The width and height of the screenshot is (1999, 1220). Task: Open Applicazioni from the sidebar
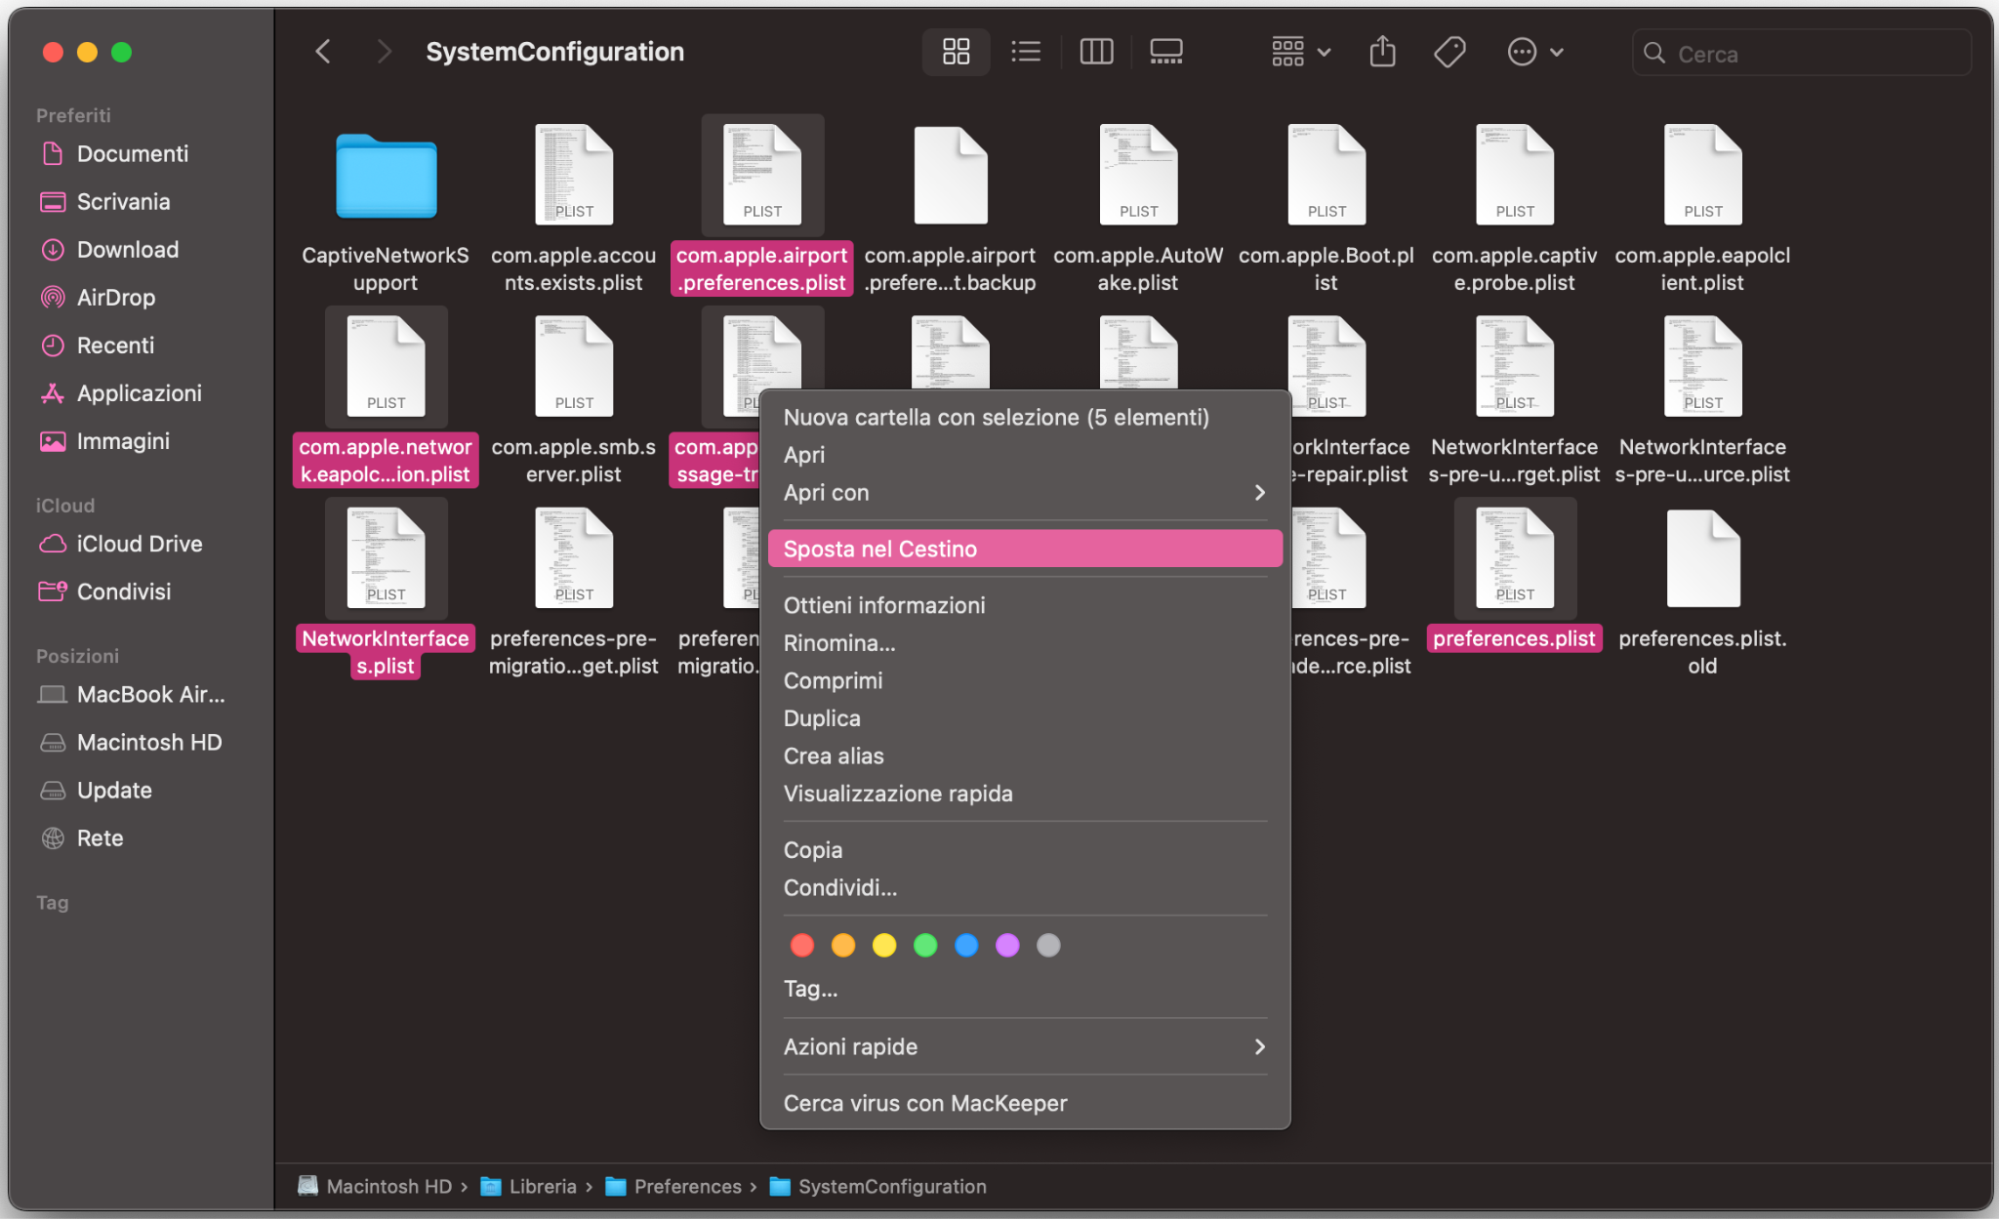click(139, 393)
